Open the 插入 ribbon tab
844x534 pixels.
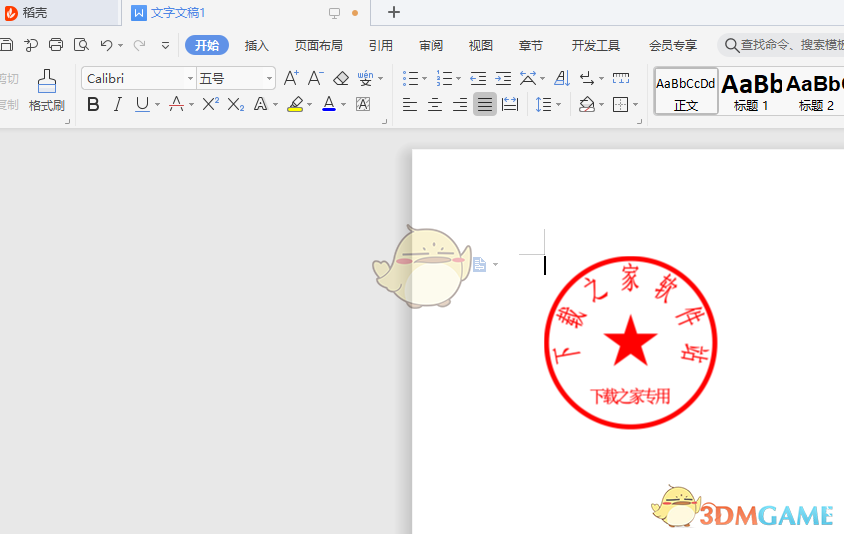pos(256,46)
